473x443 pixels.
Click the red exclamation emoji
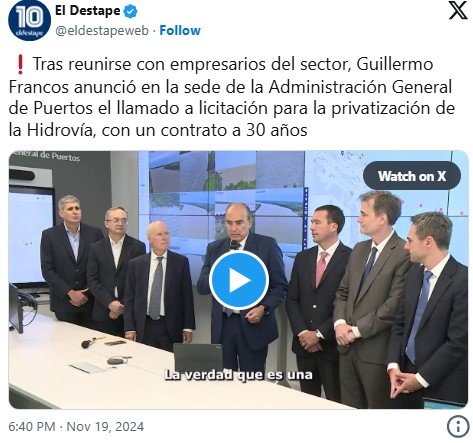20,65
